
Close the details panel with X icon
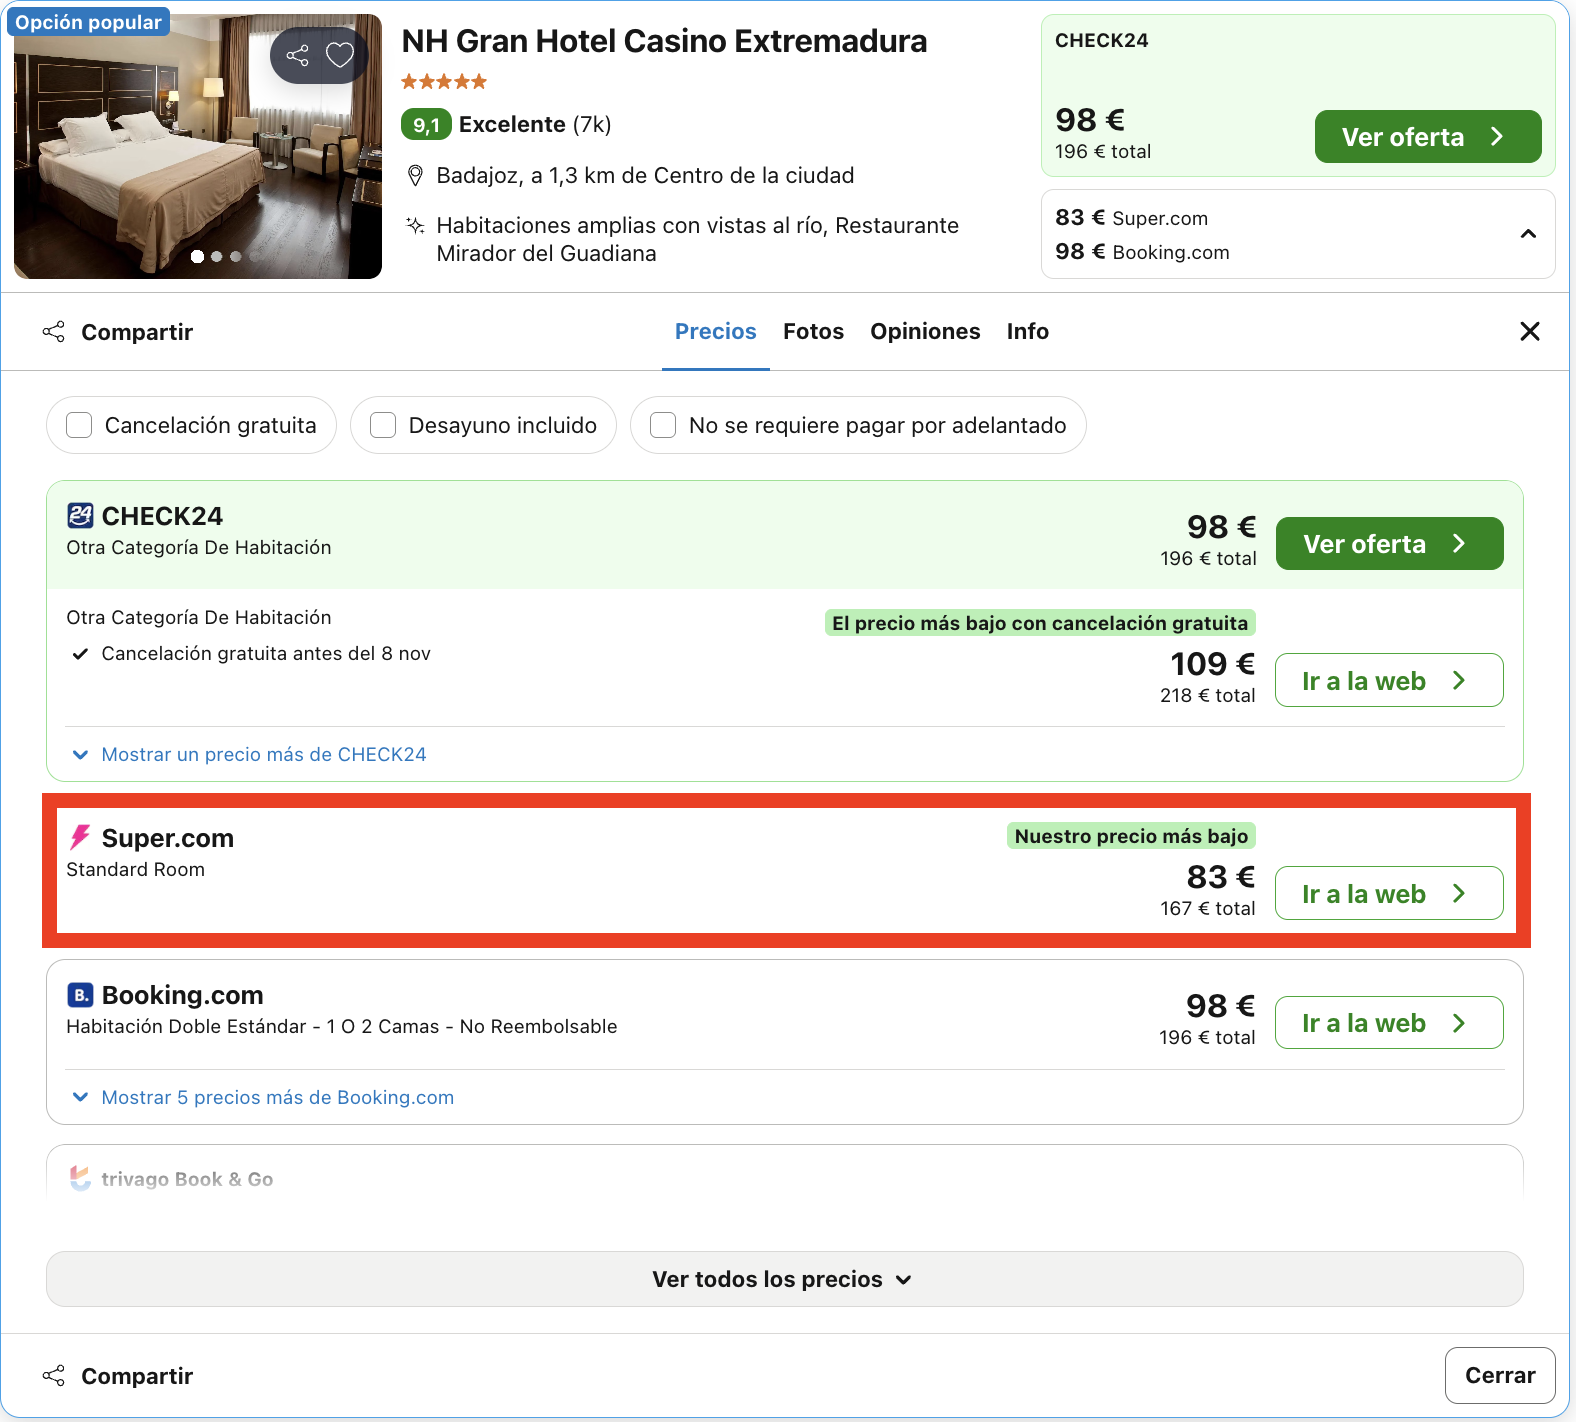pyautogui.click(x=1530, y=332)
